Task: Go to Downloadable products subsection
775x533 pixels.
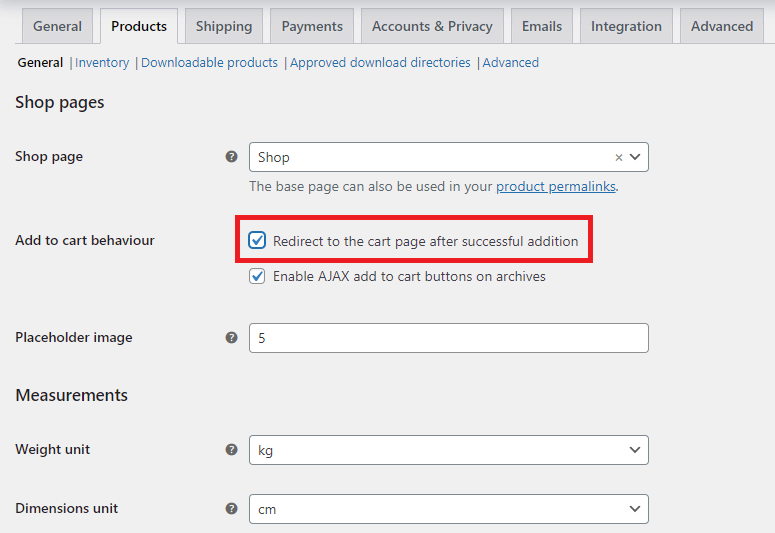Action: pos(209,63)
